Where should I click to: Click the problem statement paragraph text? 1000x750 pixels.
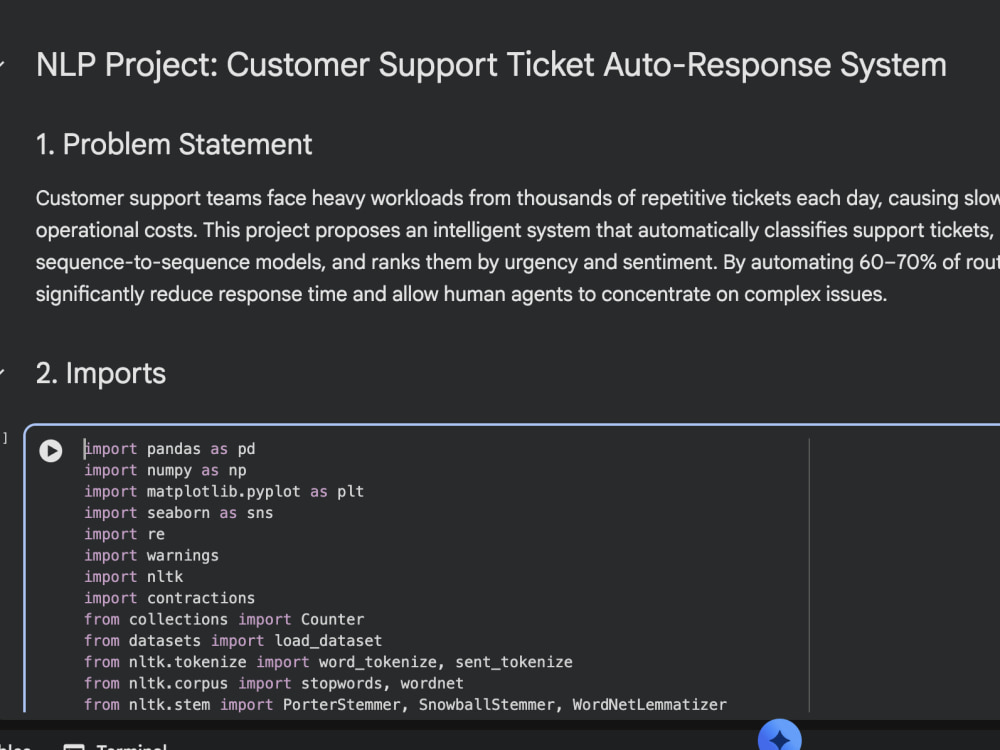point(518,246)
